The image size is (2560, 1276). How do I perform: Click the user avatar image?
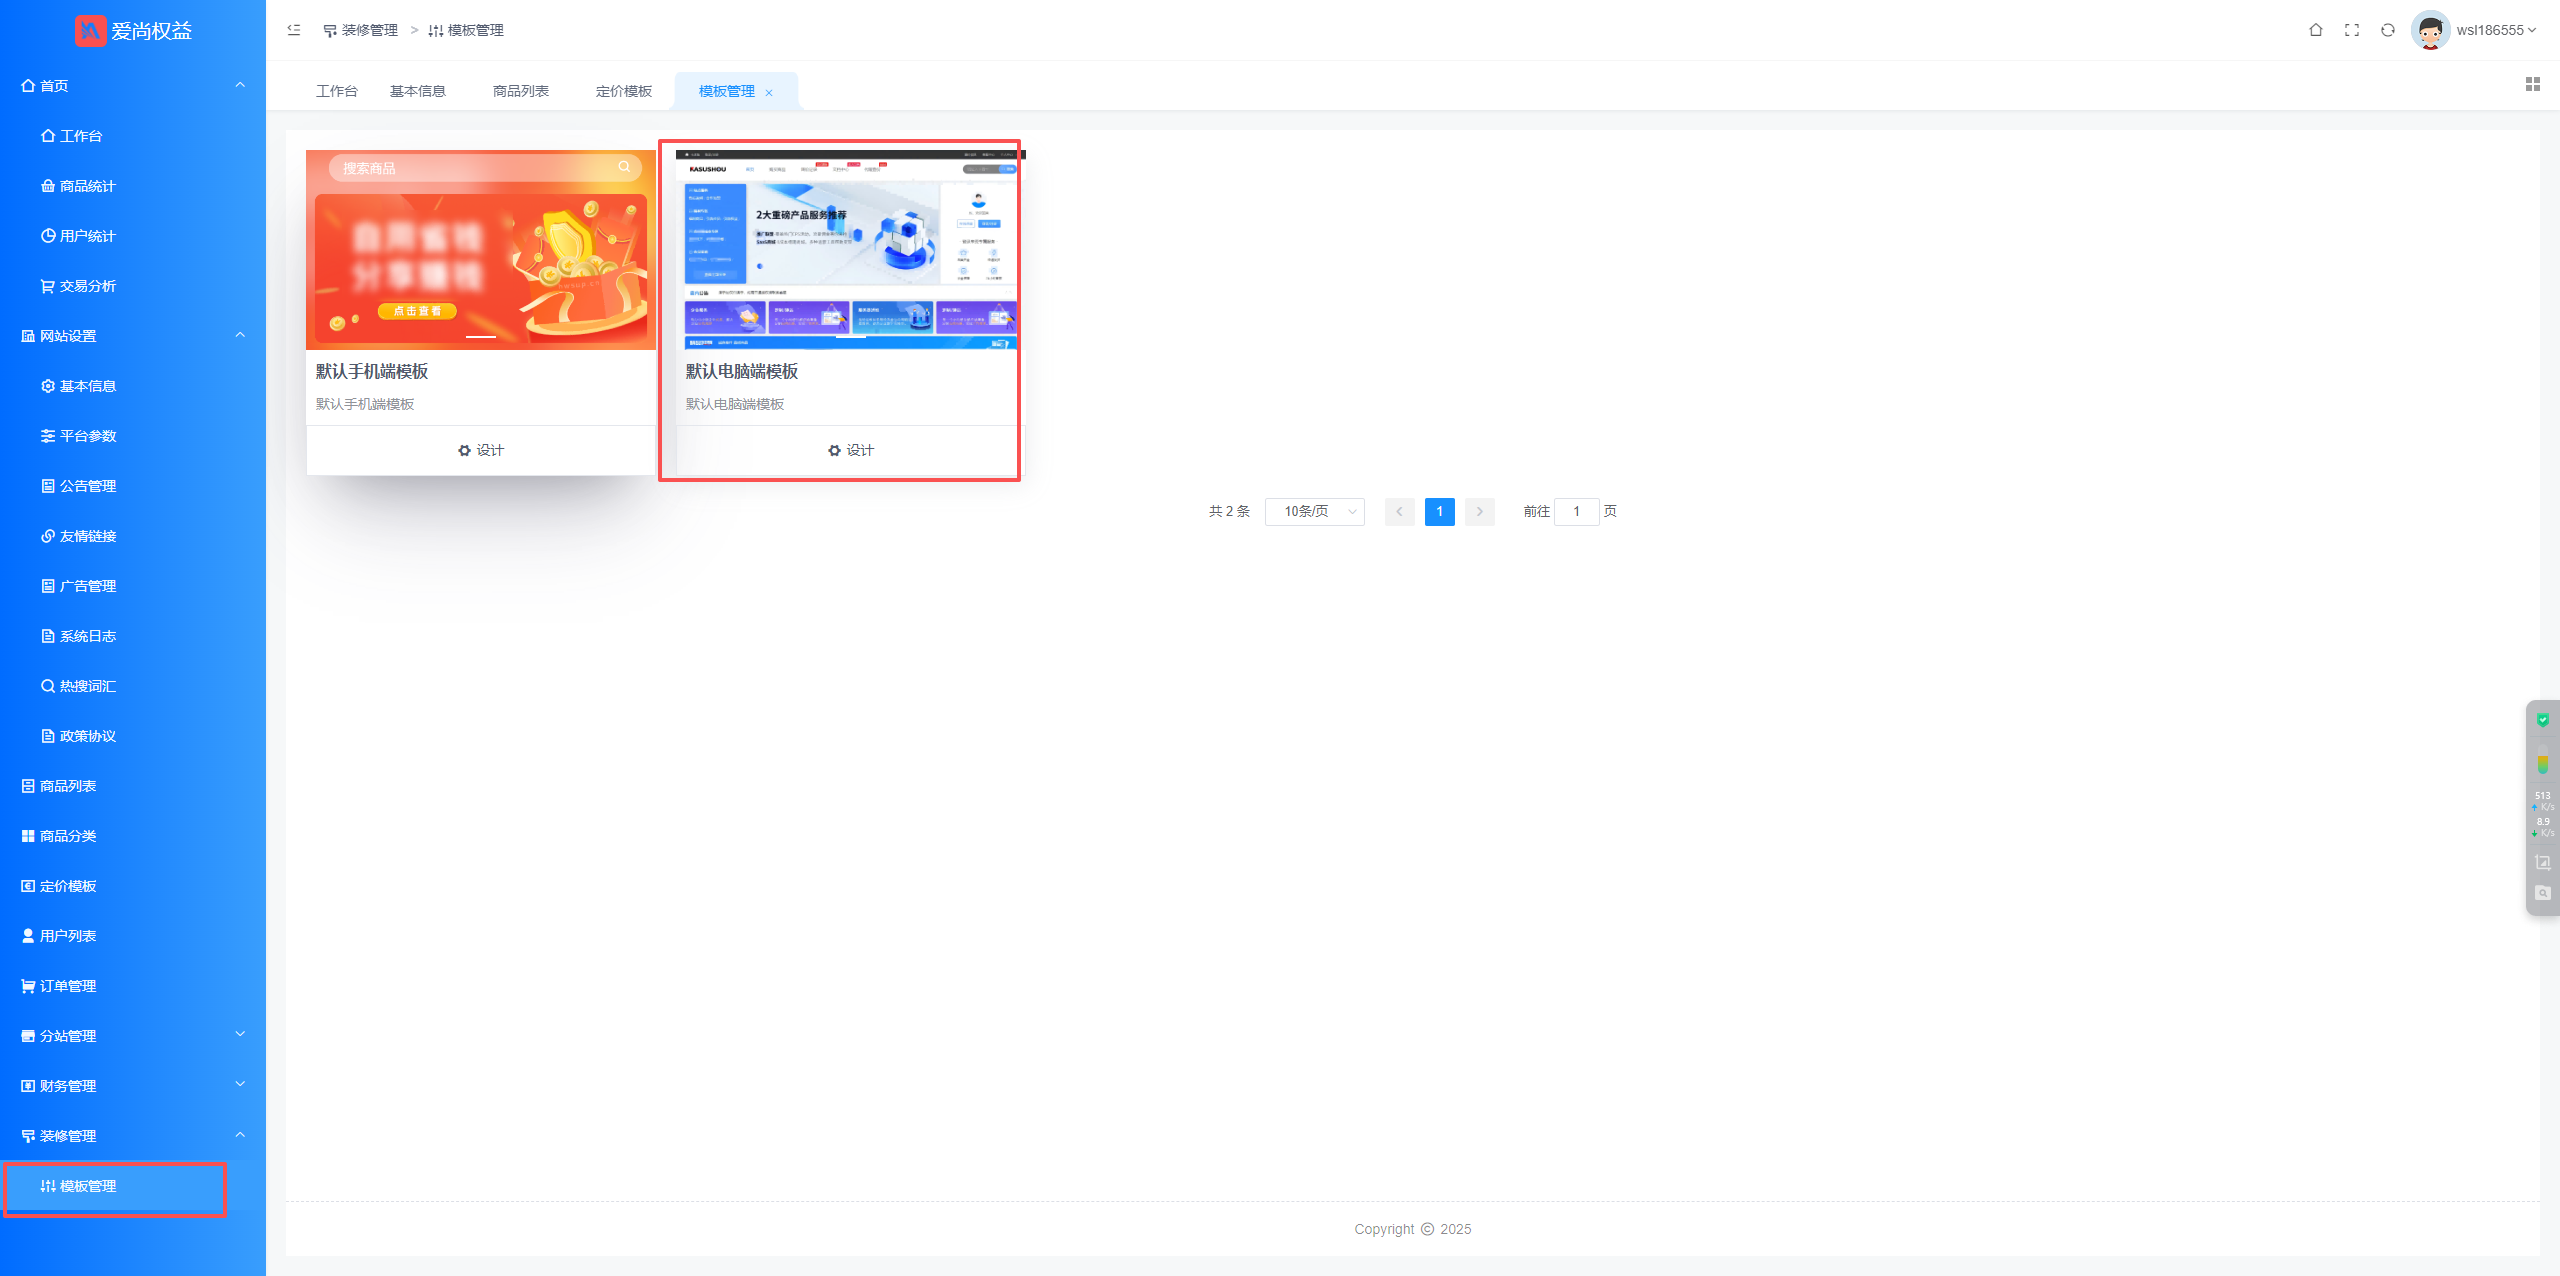tap(2430, 30)
